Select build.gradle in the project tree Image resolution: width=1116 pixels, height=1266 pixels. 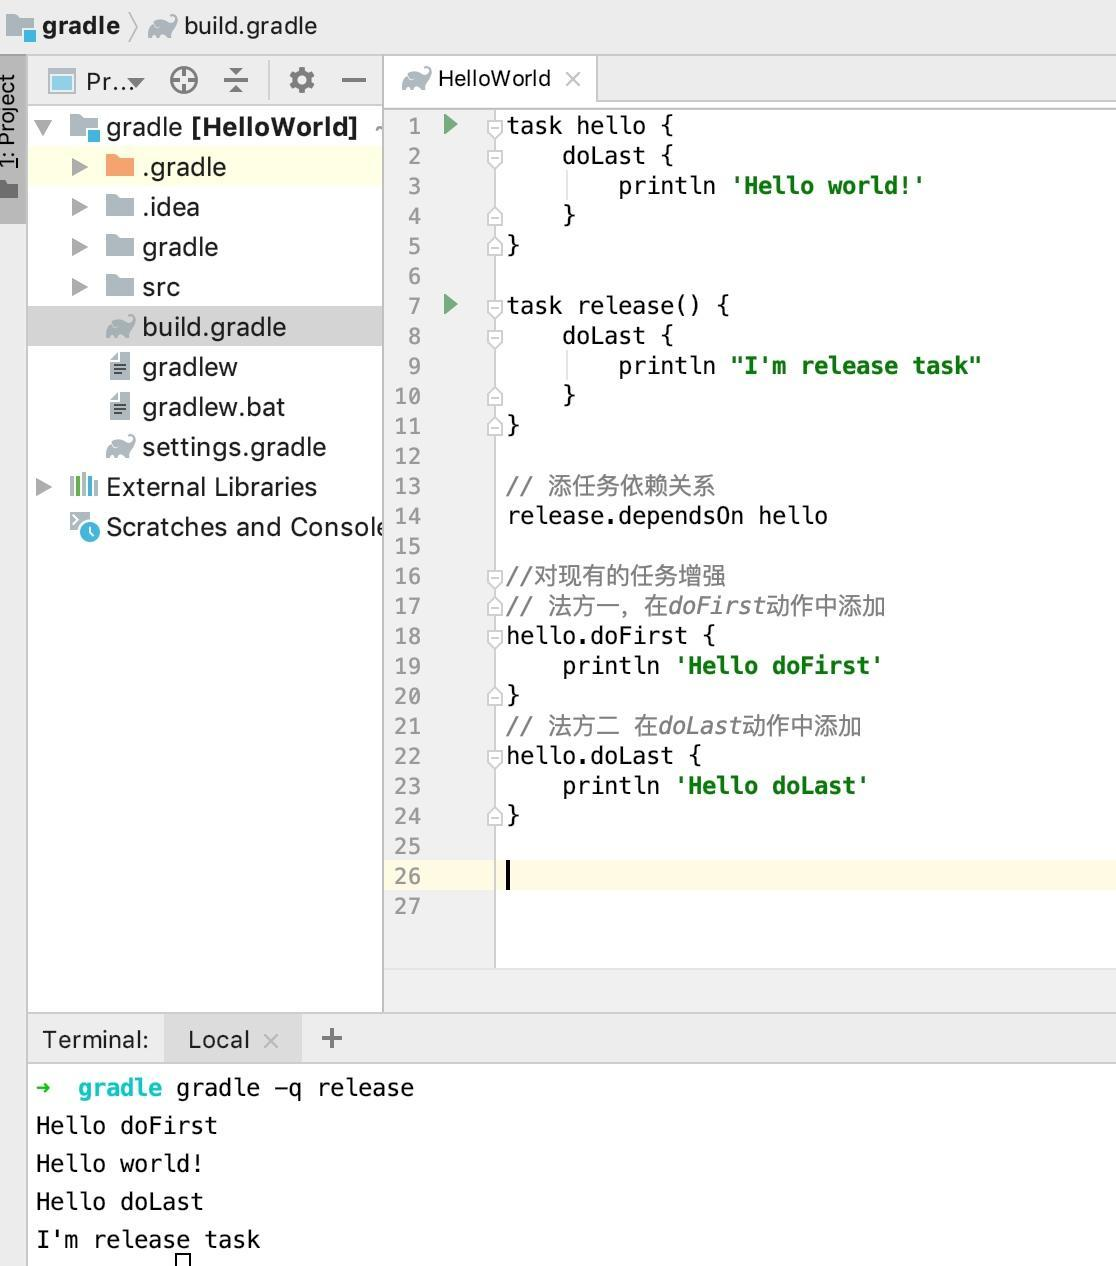[x=205, y=327]
